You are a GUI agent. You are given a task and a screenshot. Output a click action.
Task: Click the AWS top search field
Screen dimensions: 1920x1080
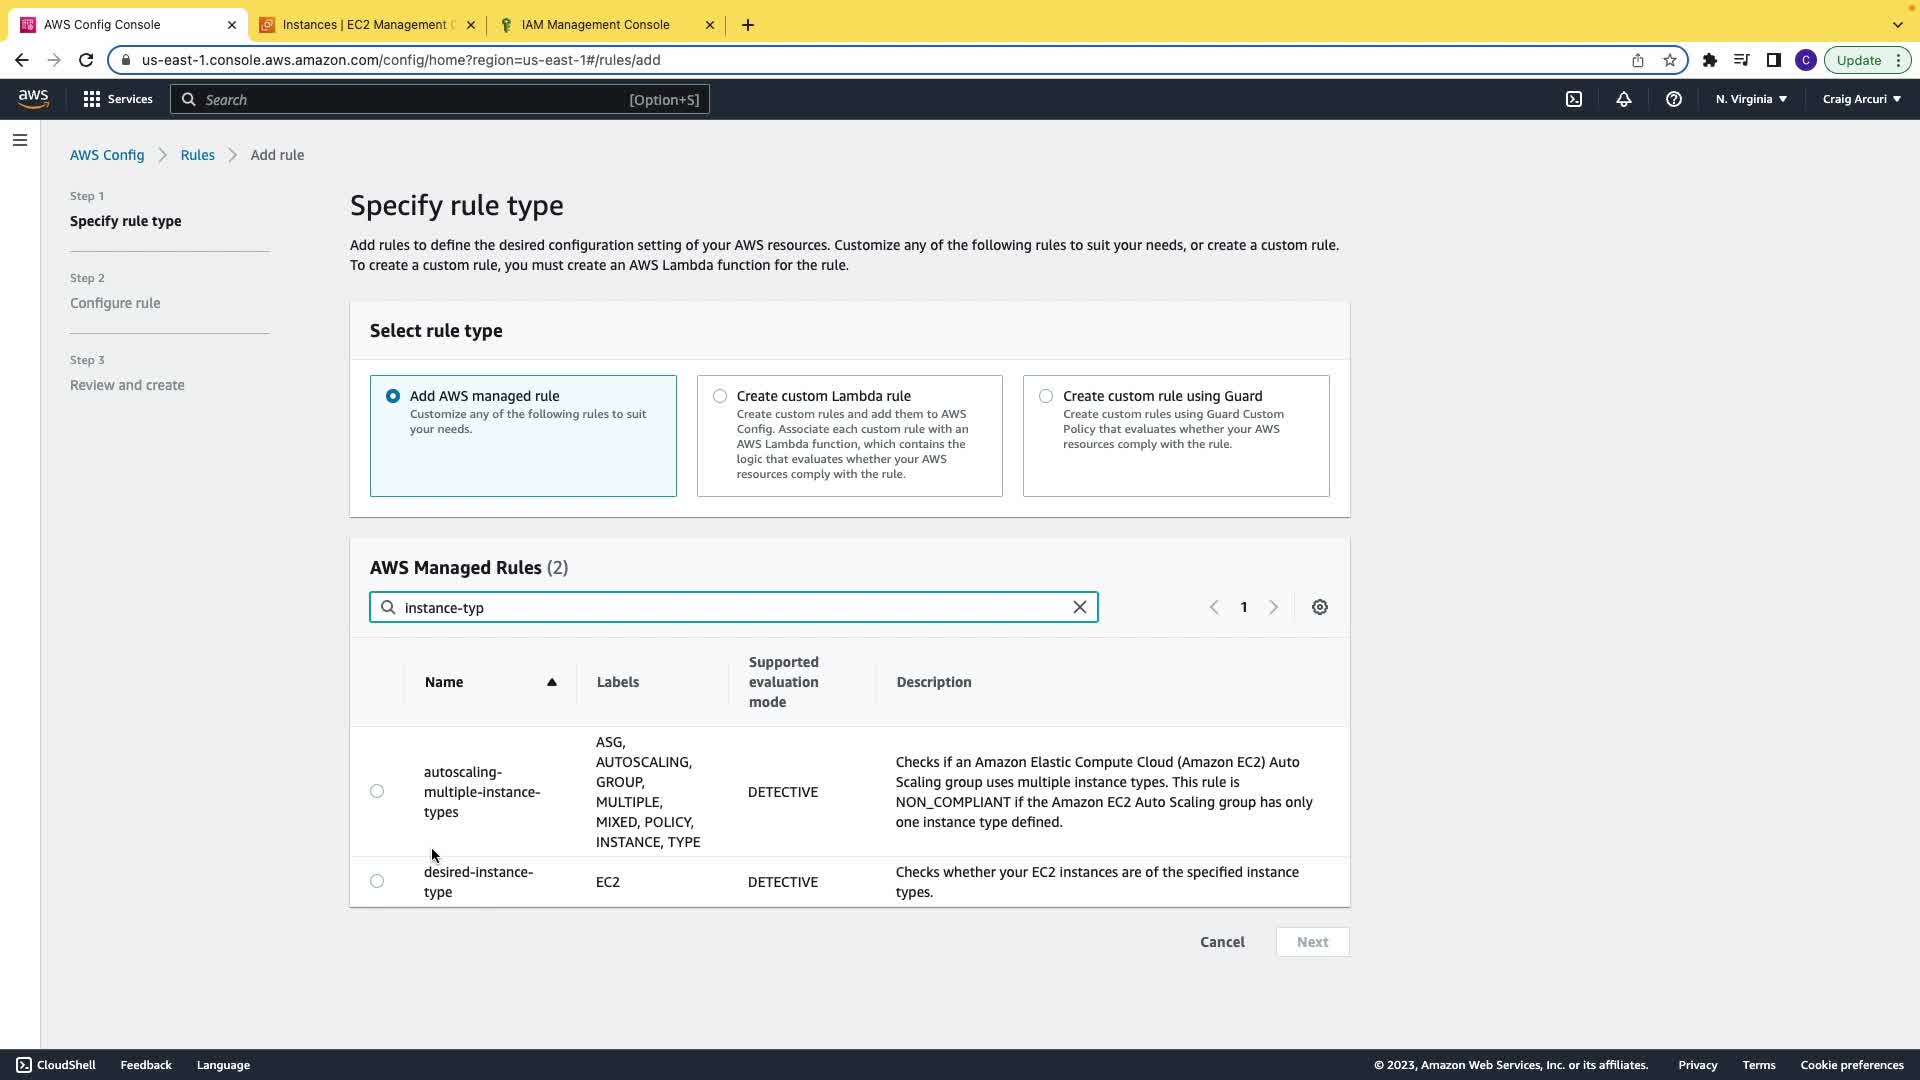[440, 99]
